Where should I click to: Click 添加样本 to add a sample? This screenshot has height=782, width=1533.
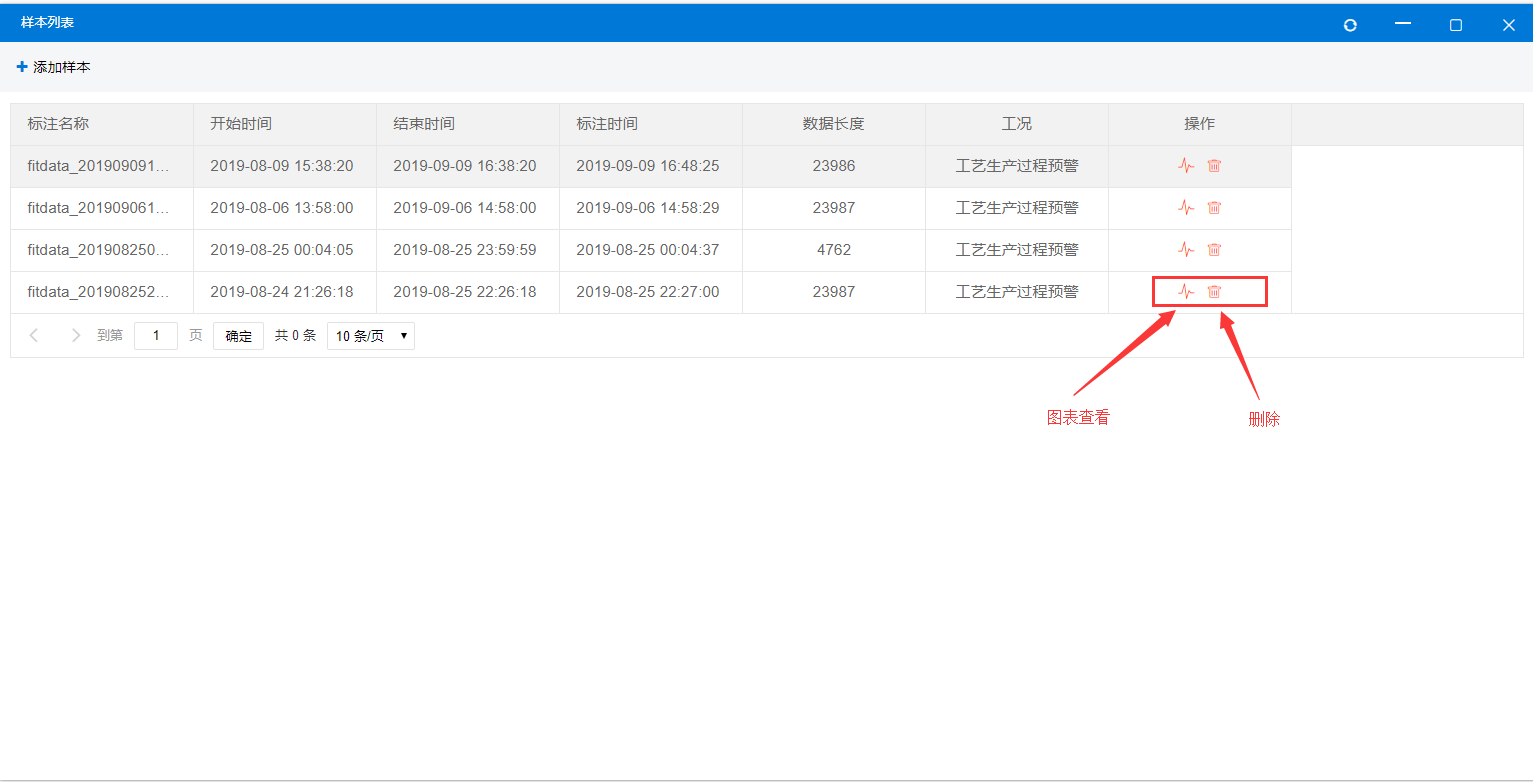click(x=54, y=67)
